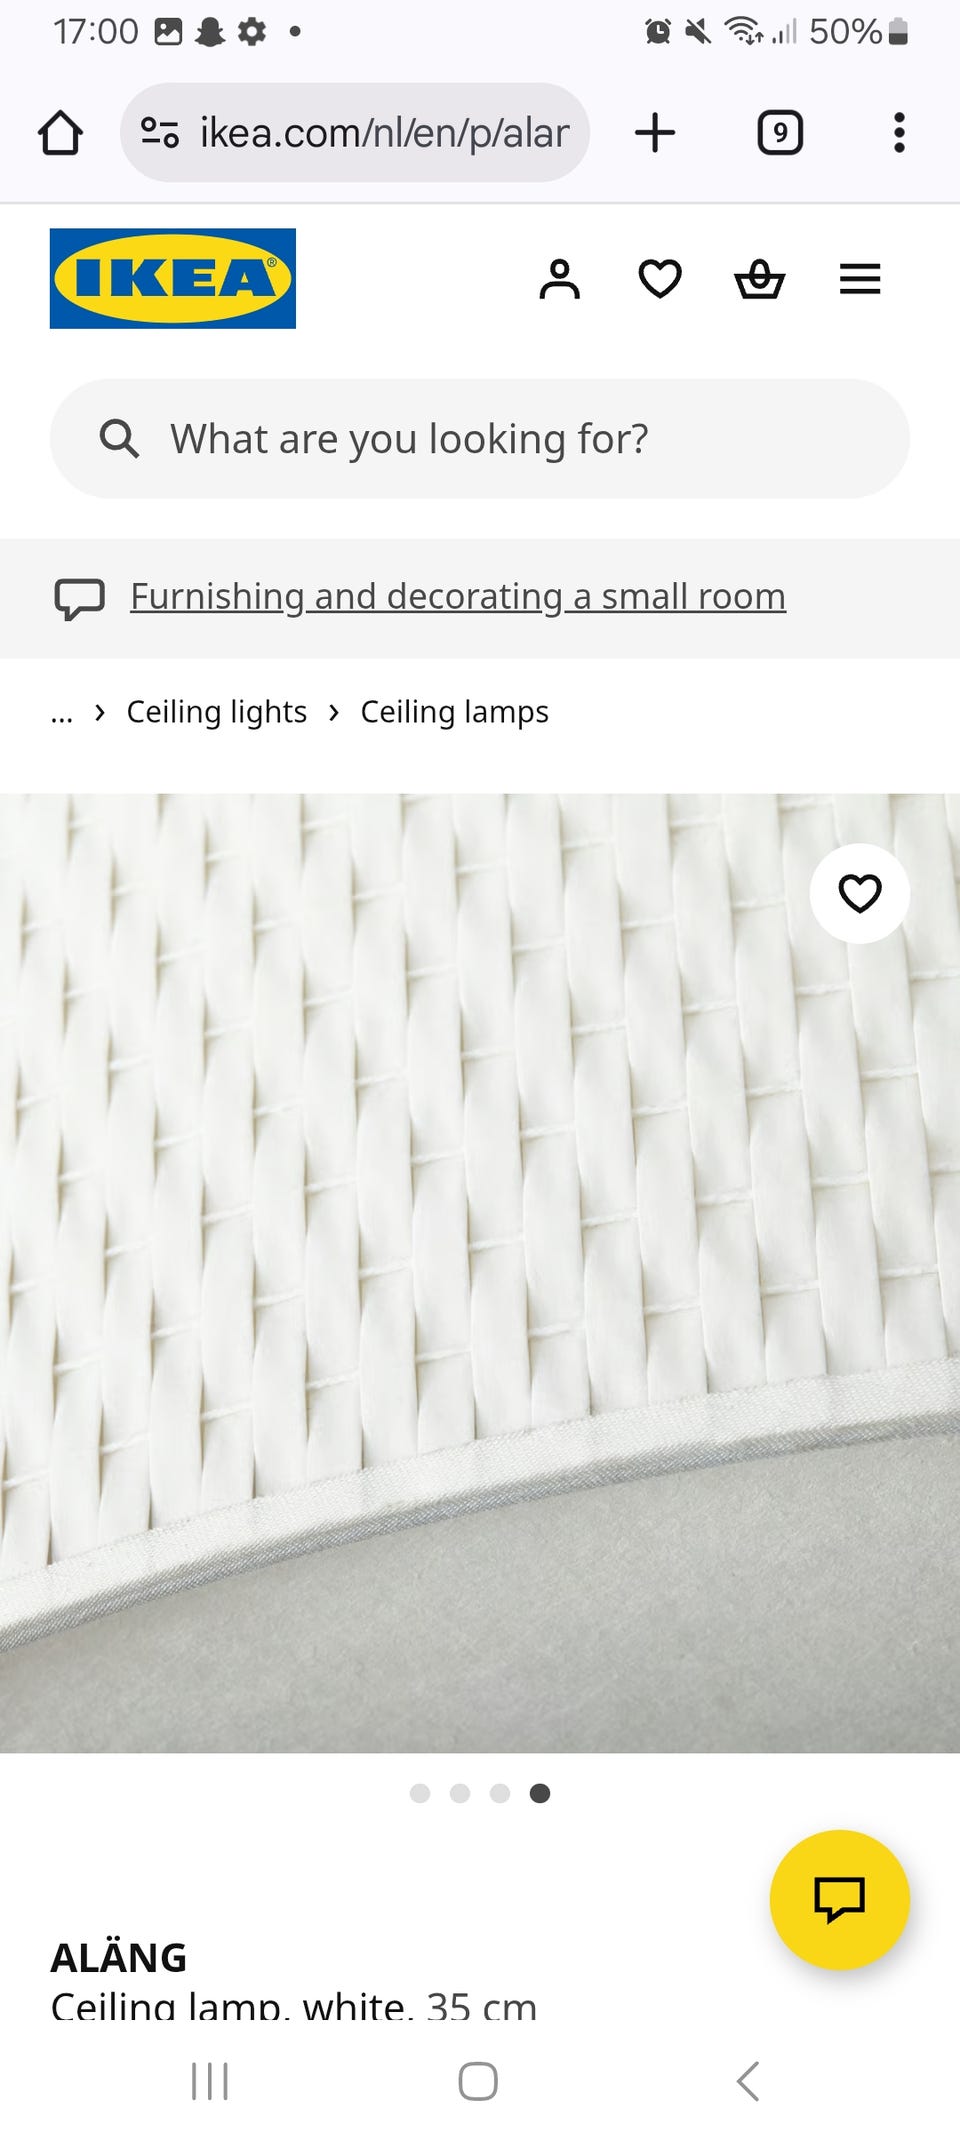Open the yellow chat bubble button
The height and width of the screenshot is (2140, 960).
[840, 1900]
